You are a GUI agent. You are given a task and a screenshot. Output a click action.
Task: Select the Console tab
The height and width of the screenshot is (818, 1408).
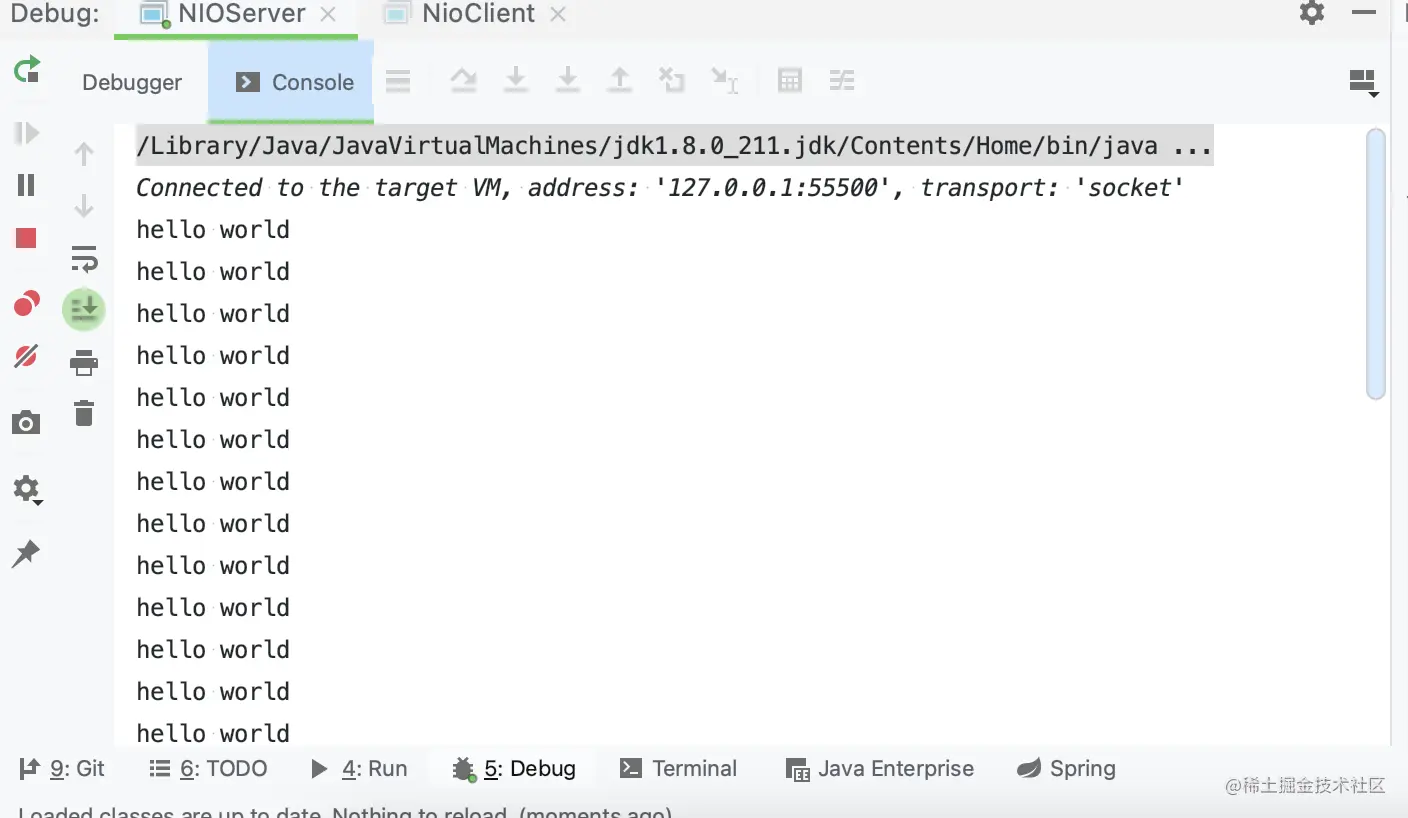[x=291, y=82]
